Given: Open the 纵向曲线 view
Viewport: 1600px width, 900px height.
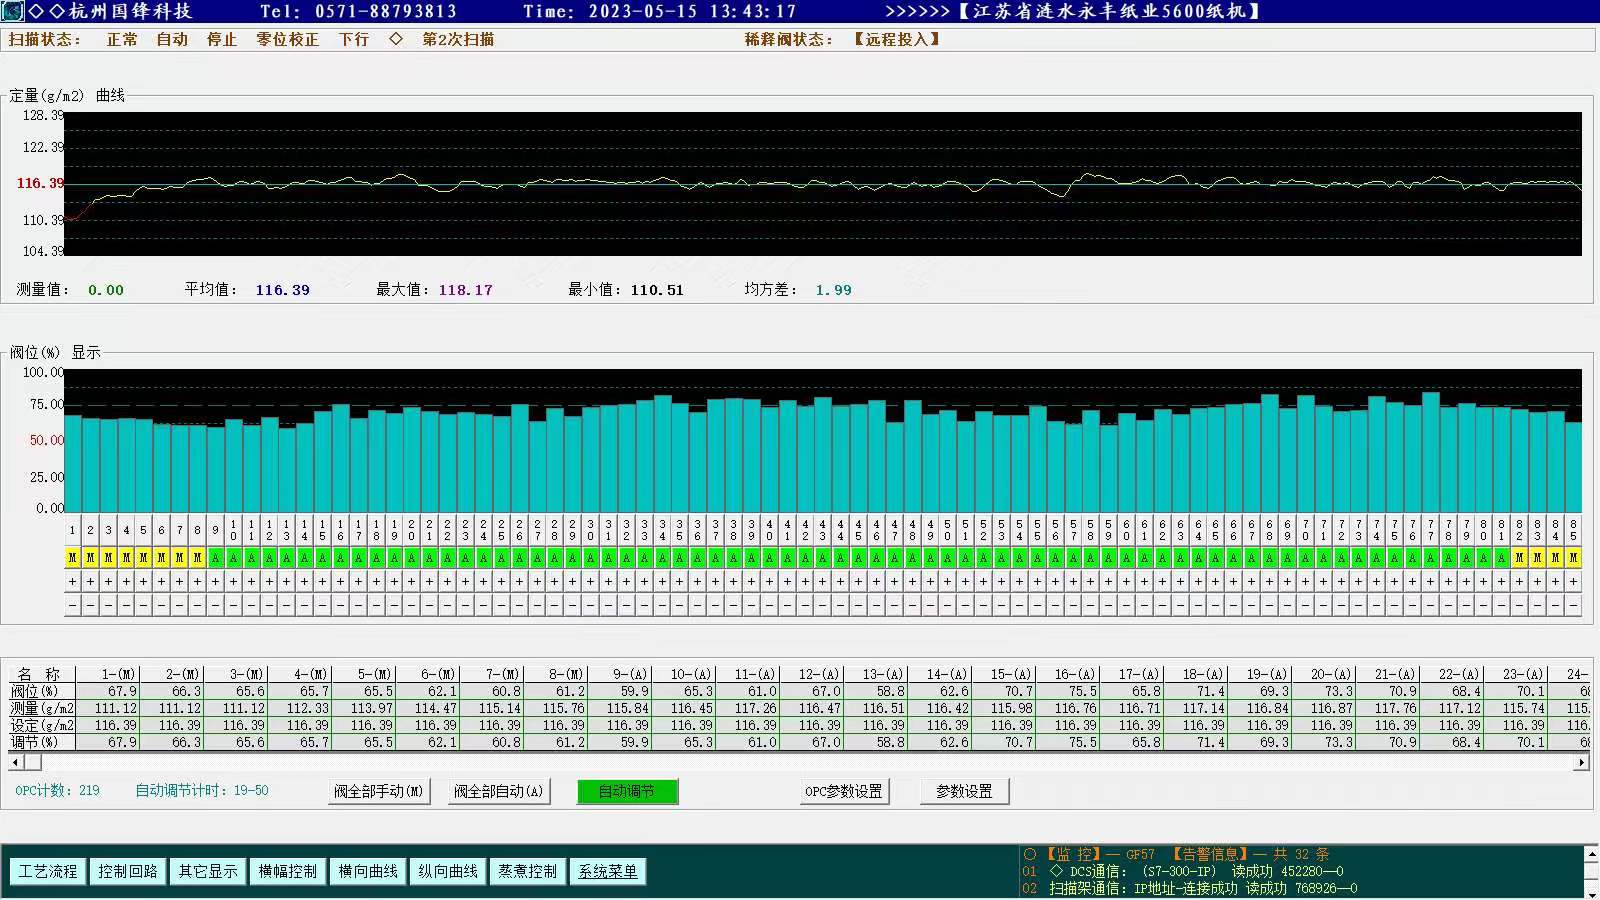Looking at the screenshot, I should [448, 871].
